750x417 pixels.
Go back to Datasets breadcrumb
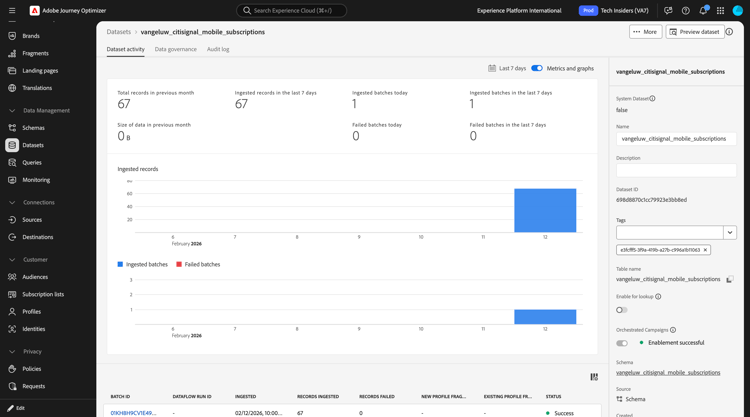tap(119, 32)
